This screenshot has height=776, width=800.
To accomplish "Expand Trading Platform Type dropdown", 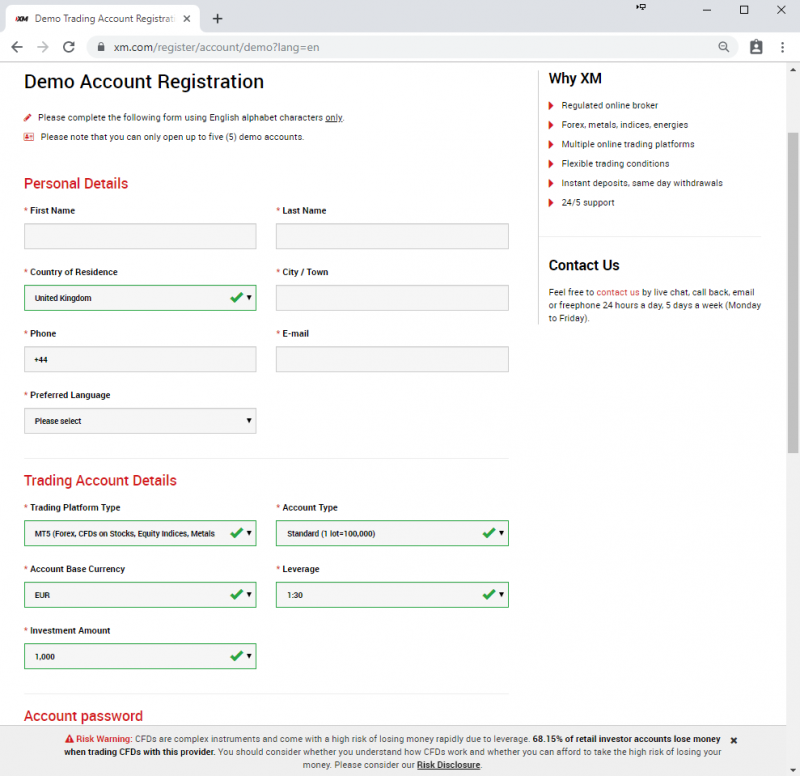I will pyautogui.click(x=140, y=533).
